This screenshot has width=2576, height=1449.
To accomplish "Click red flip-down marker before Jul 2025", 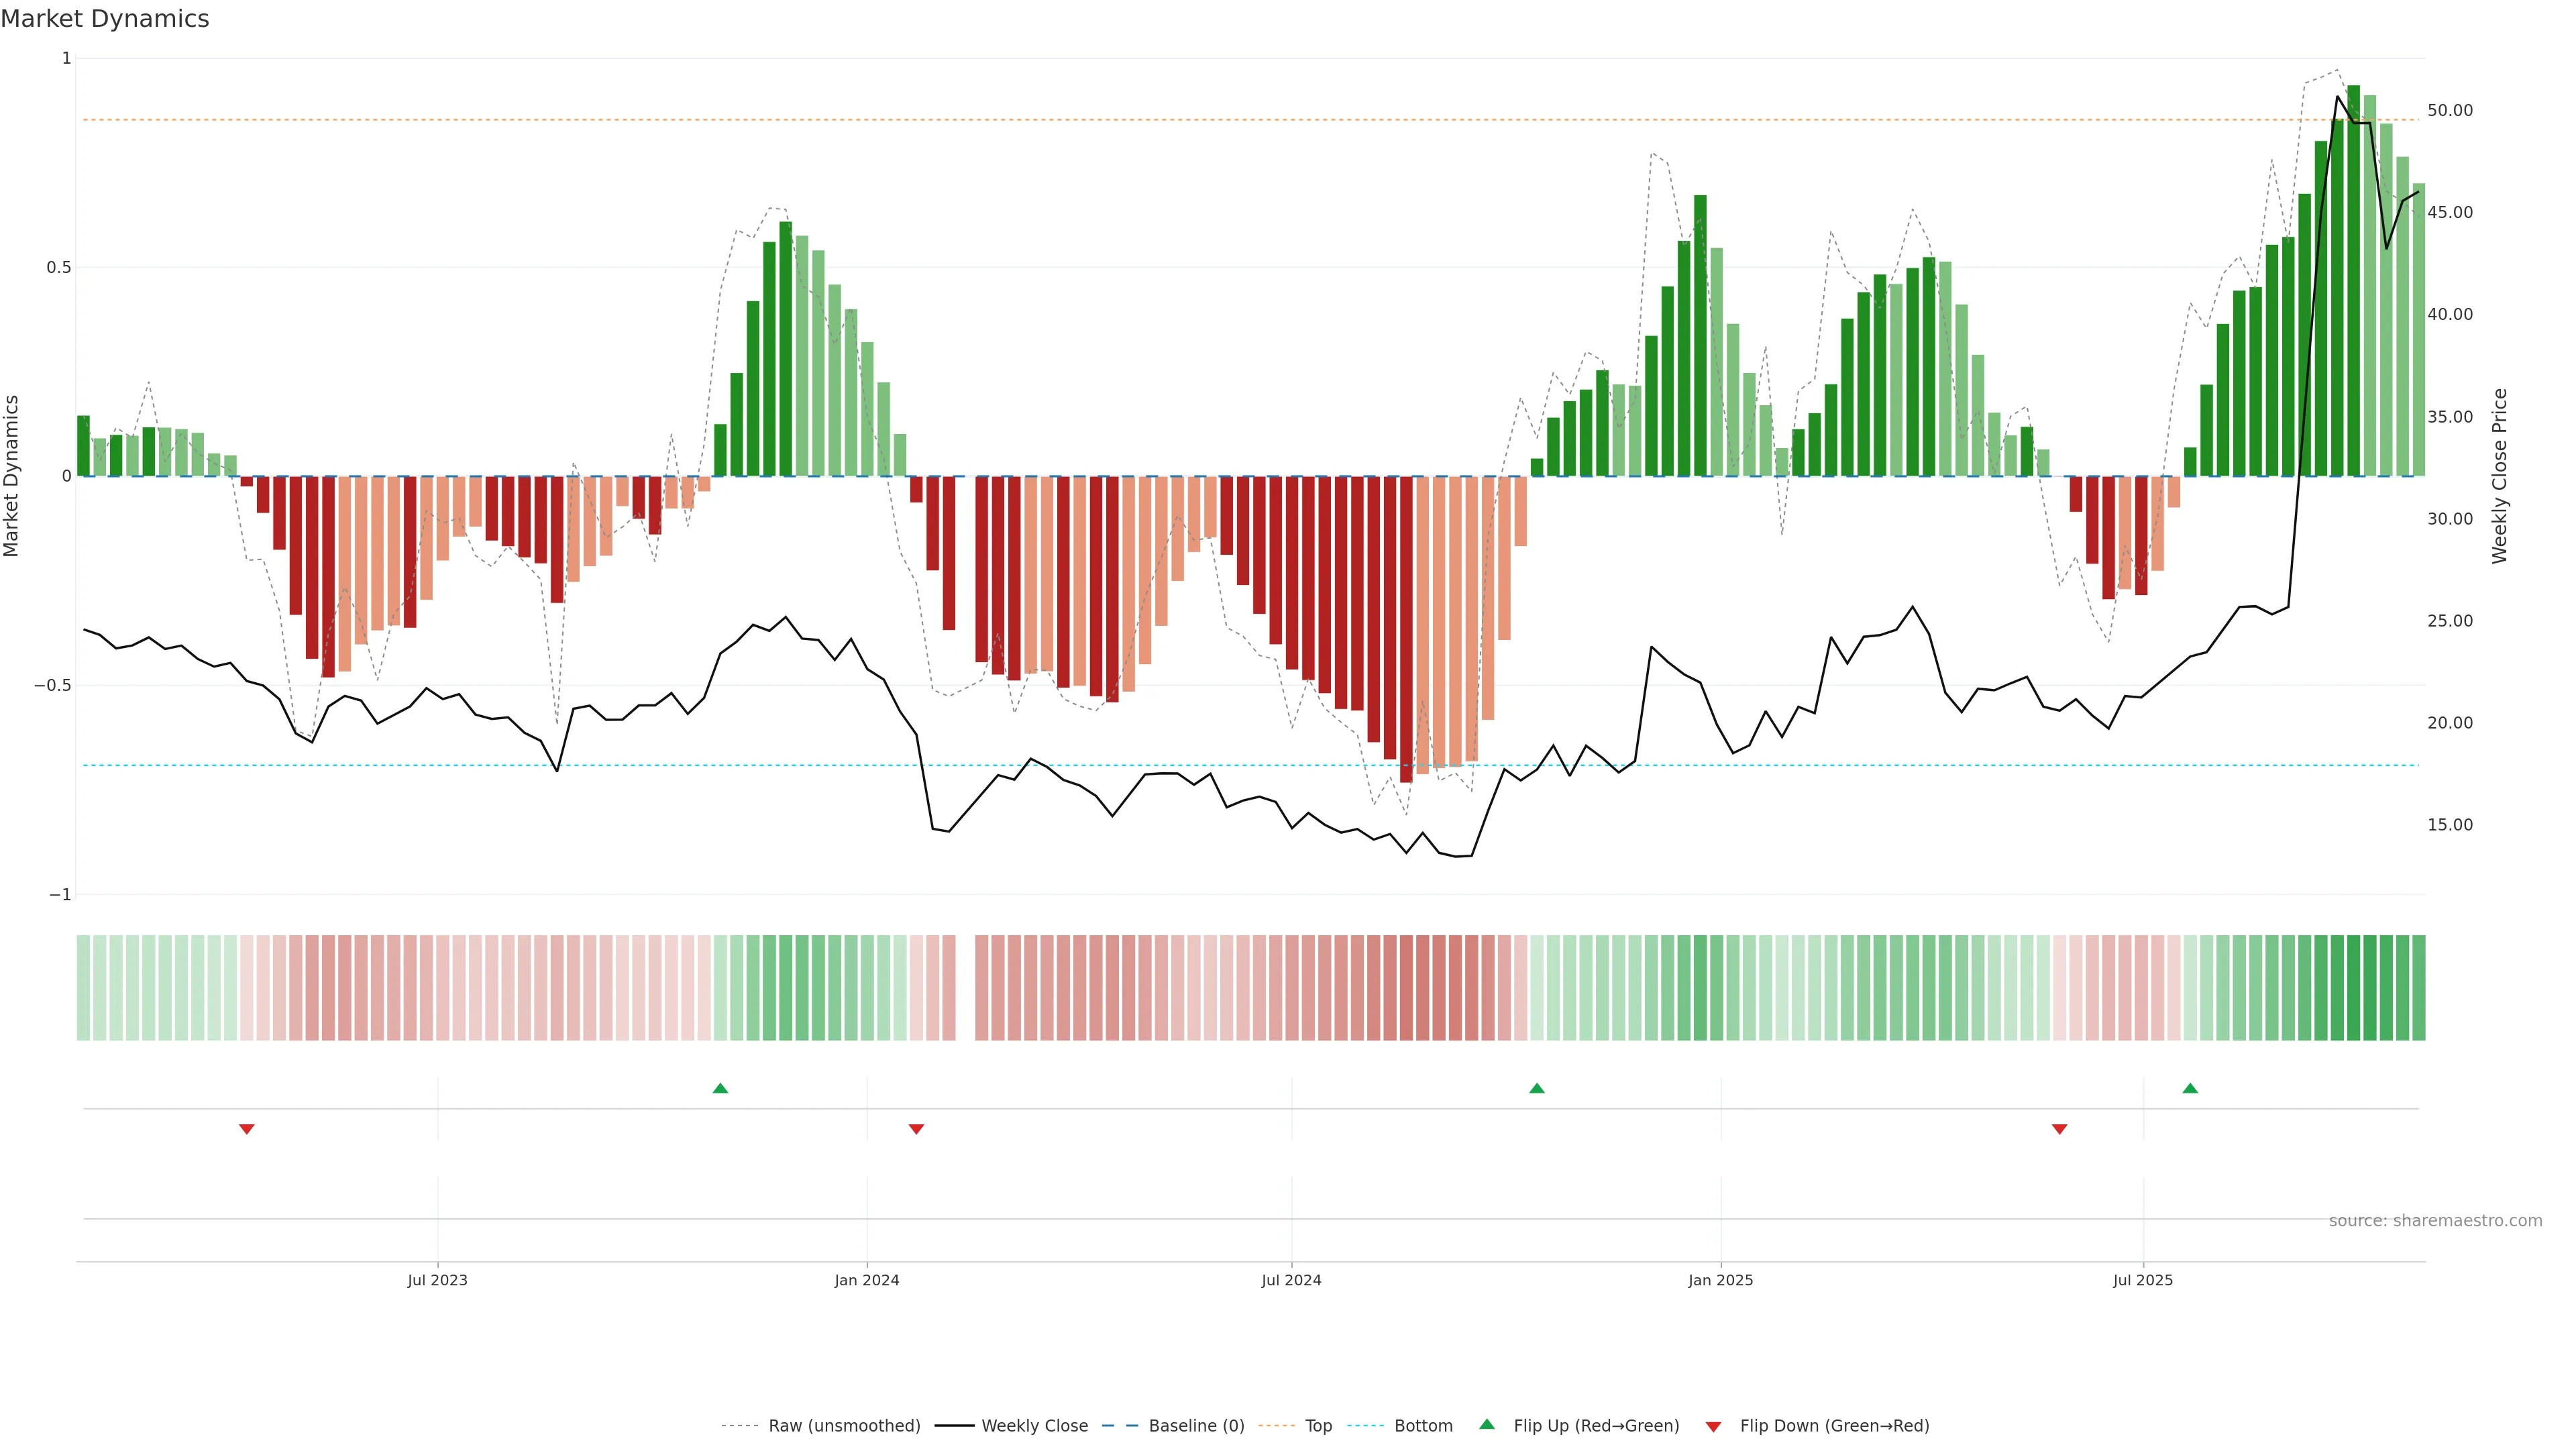I will [2059, 1129].
